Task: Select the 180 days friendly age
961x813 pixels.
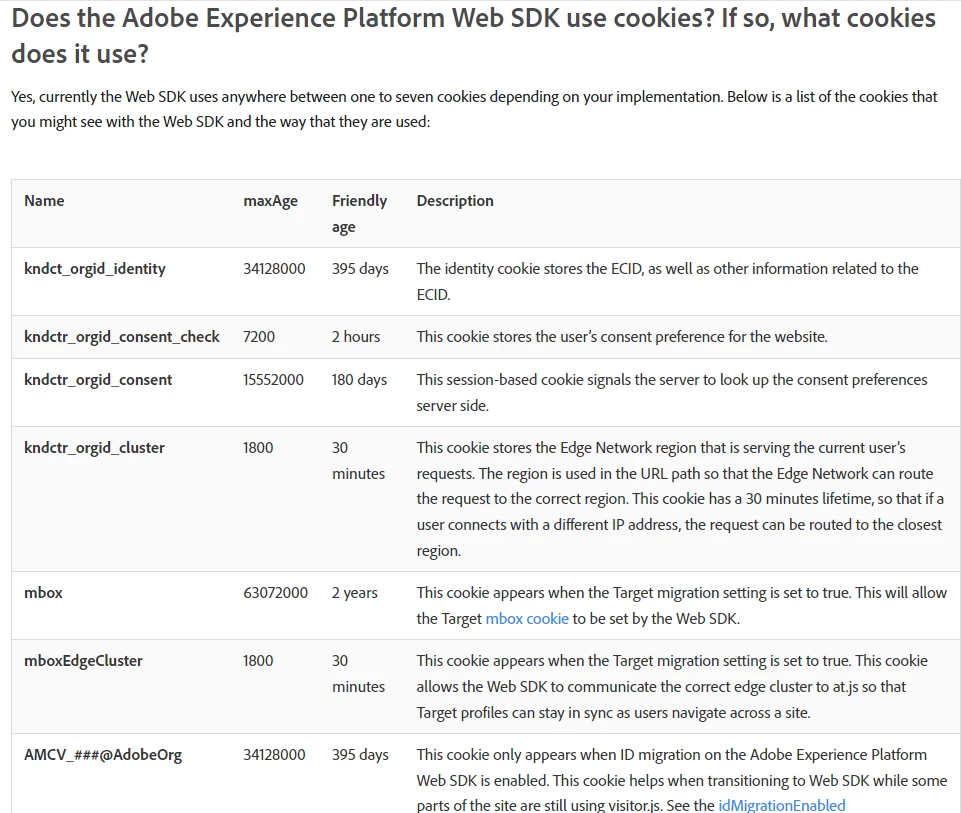Action: point(359,380)
